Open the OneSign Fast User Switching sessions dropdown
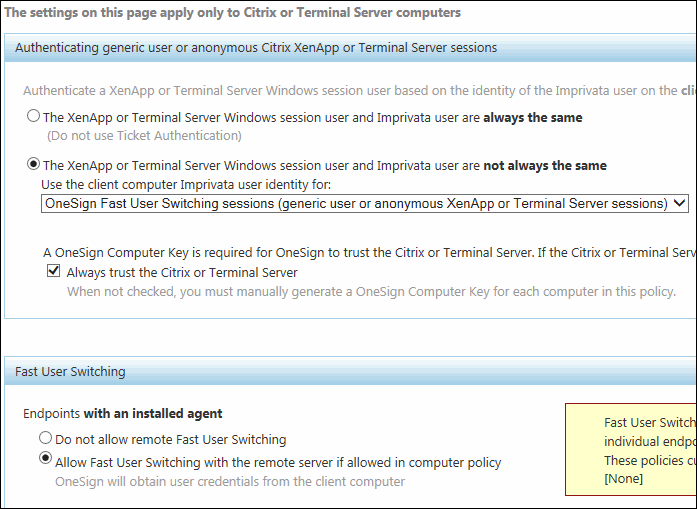 [365, 203]
